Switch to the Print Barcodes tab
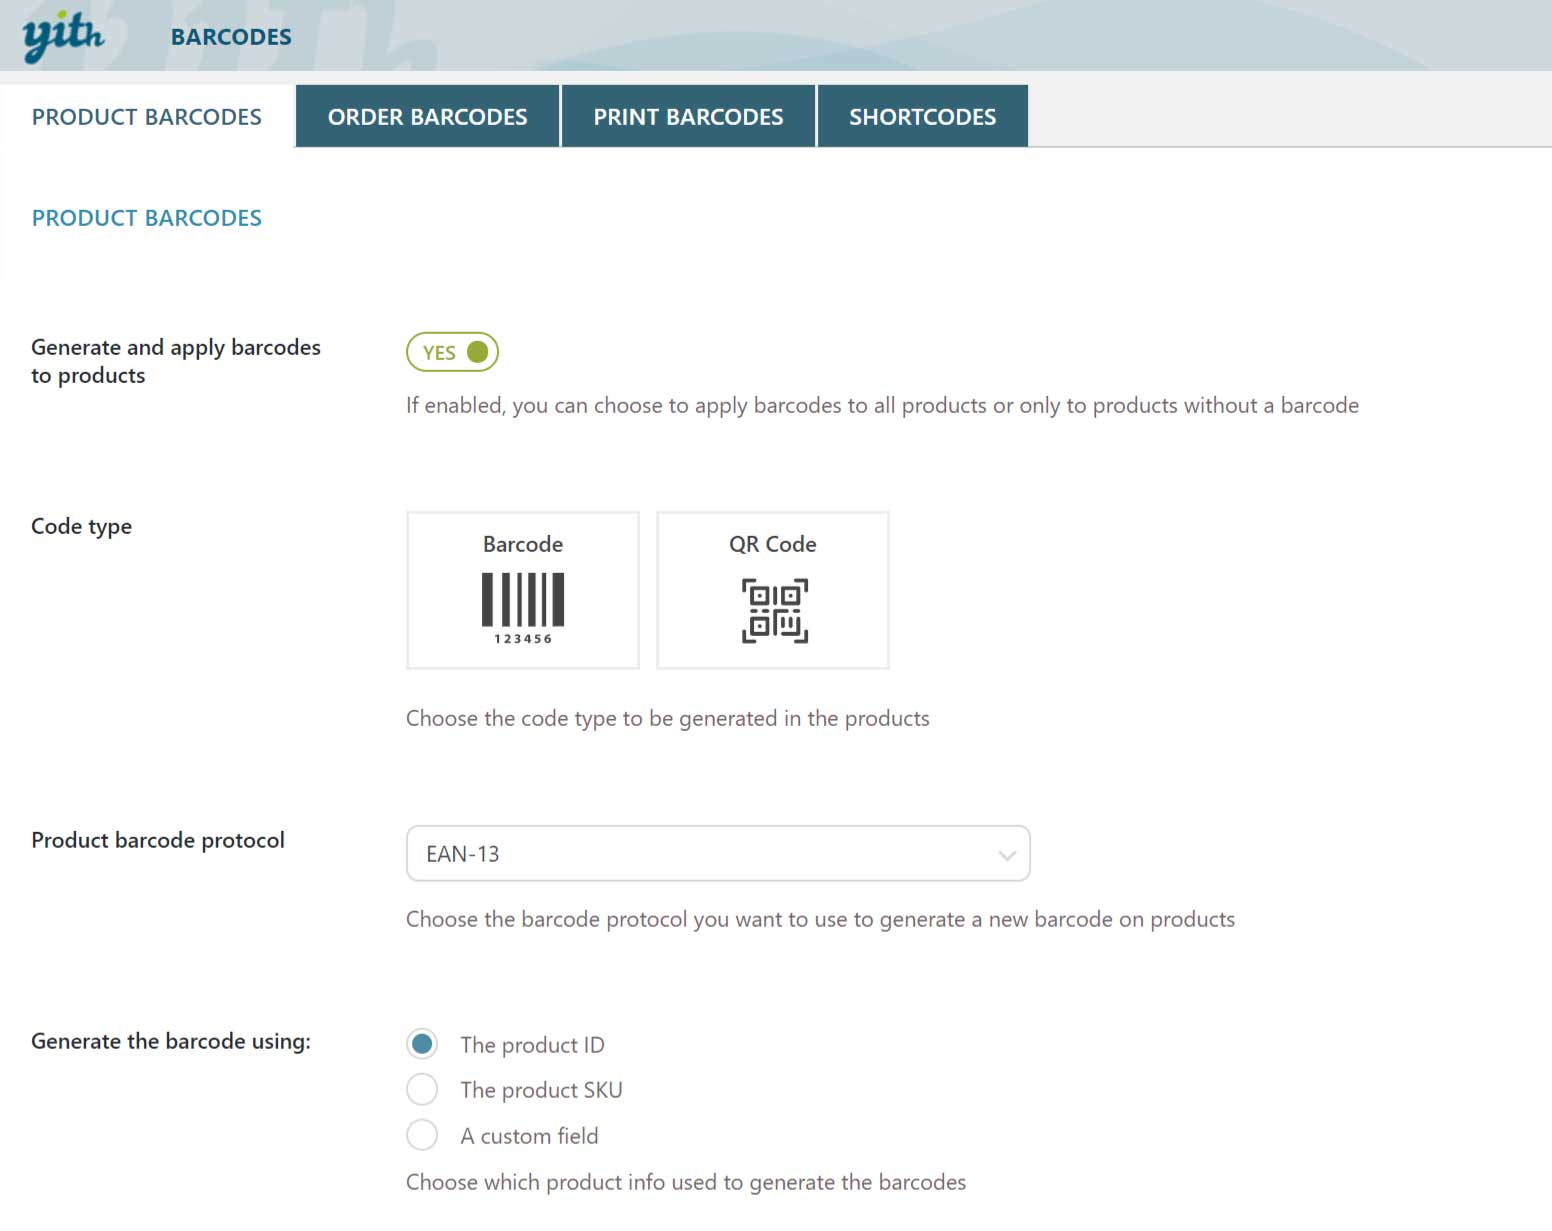This screenshot has height=1231, width=1552. (x=688, y=117)
